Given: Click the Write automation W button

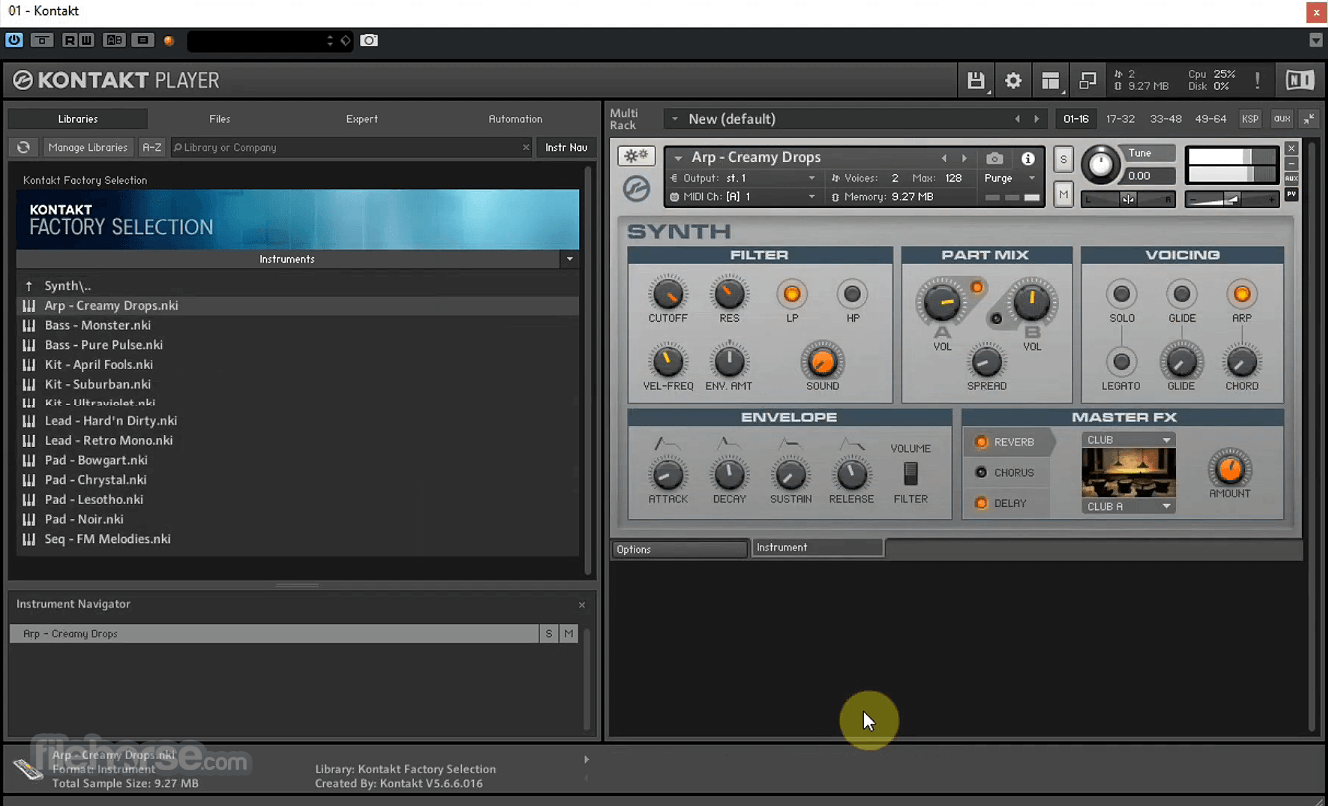Looking at the screenshot, I should (x=86, y=41).
